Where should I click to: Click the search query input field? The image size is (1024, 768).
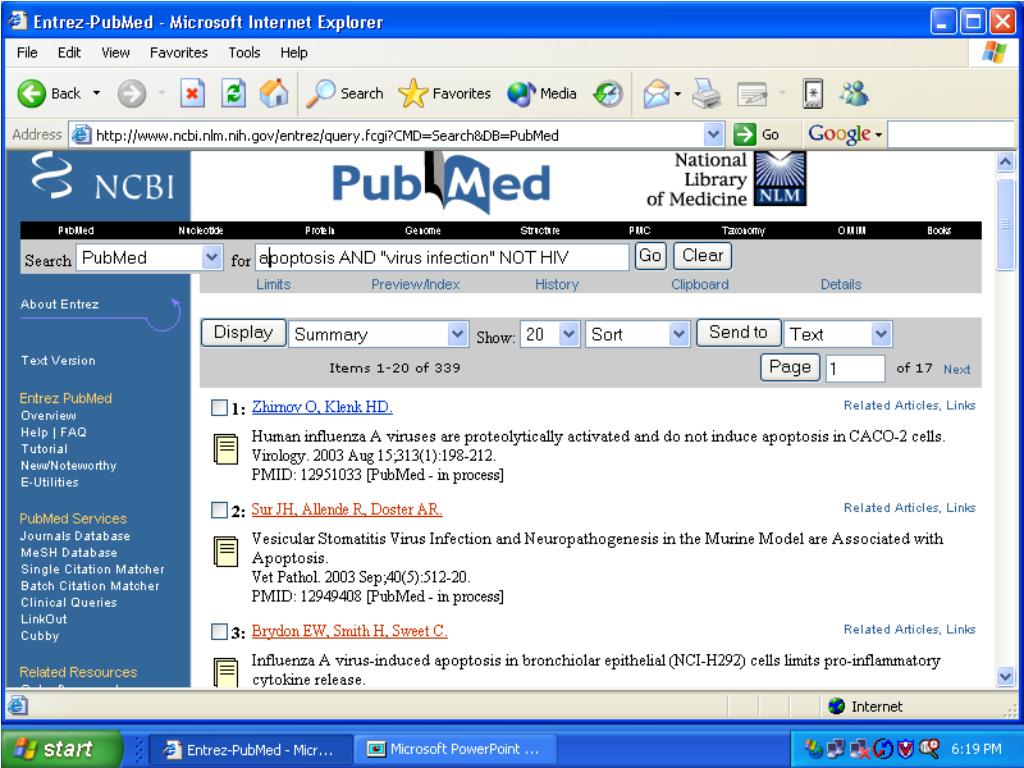click(441, 257)
